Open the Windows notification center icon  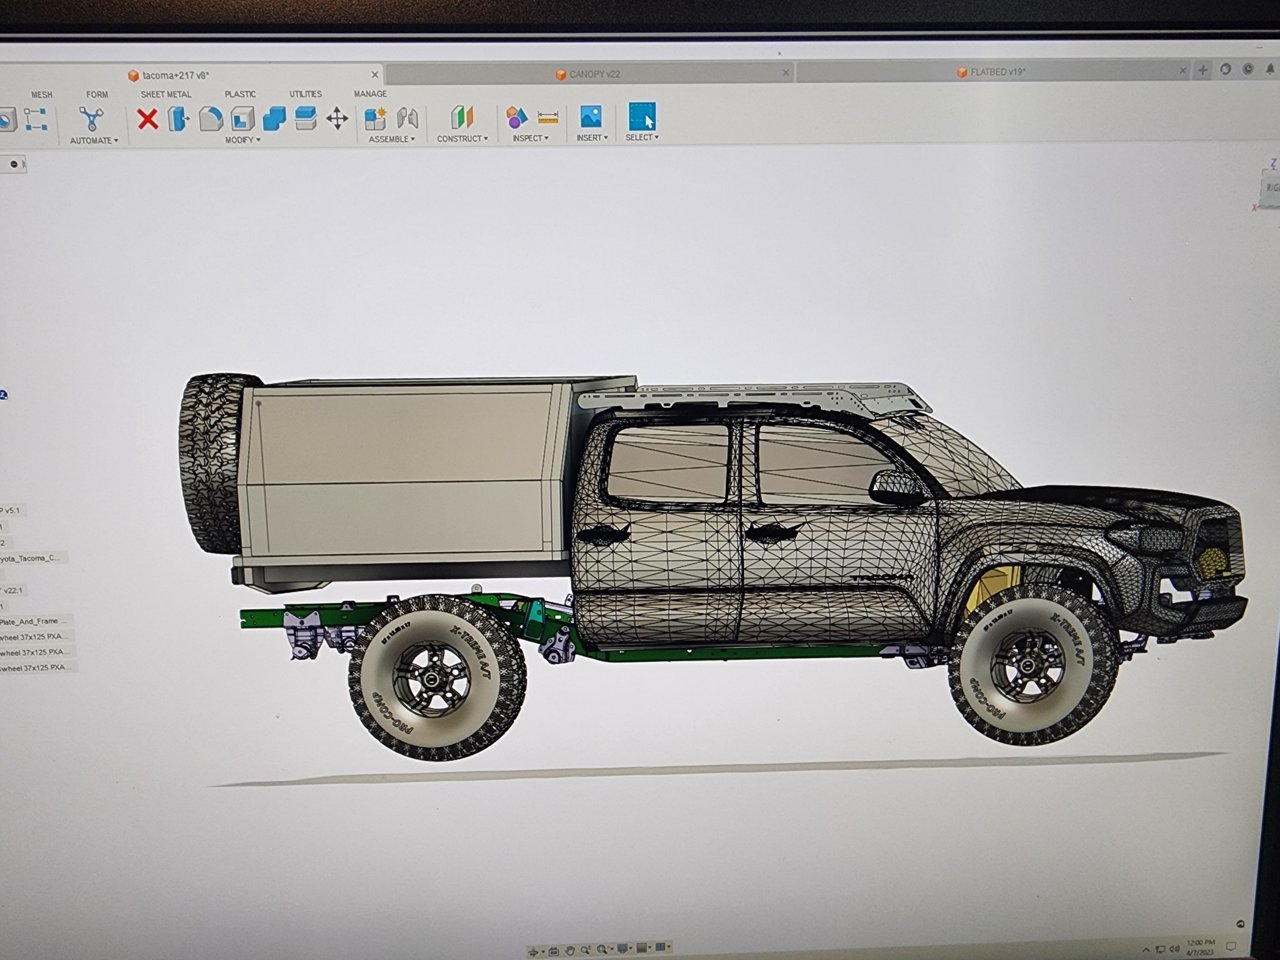click(1231, 946)
